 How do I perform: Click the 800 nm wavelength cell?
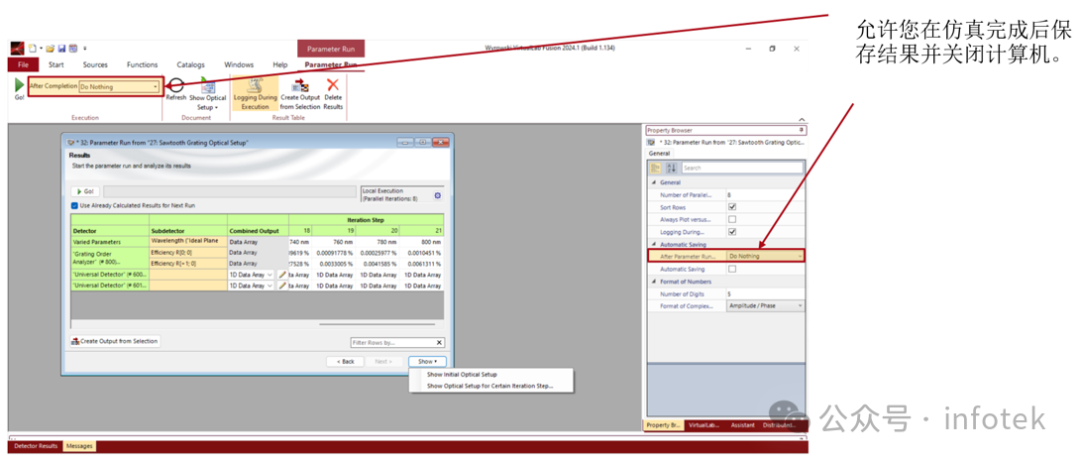coord(422,242)
